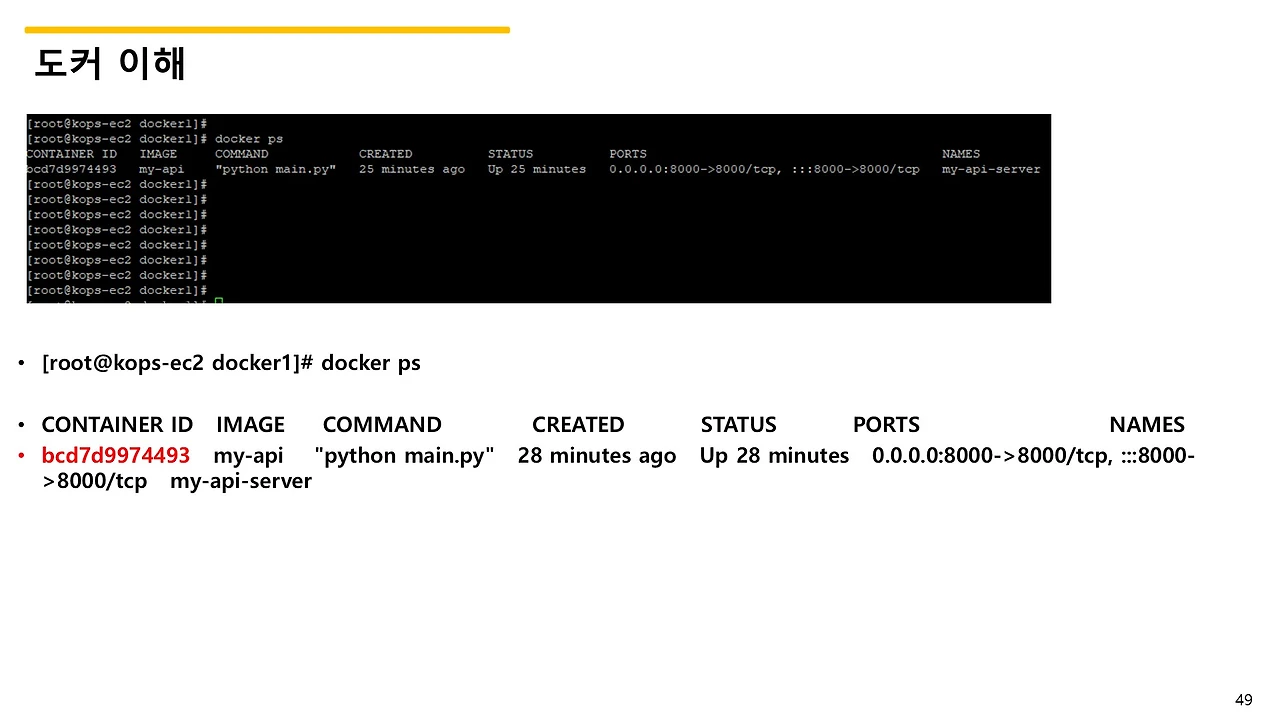This screenshot has width=1280, height=720.
Task: Click the 'my-api' image name in the bullet row
Action: 249,456
